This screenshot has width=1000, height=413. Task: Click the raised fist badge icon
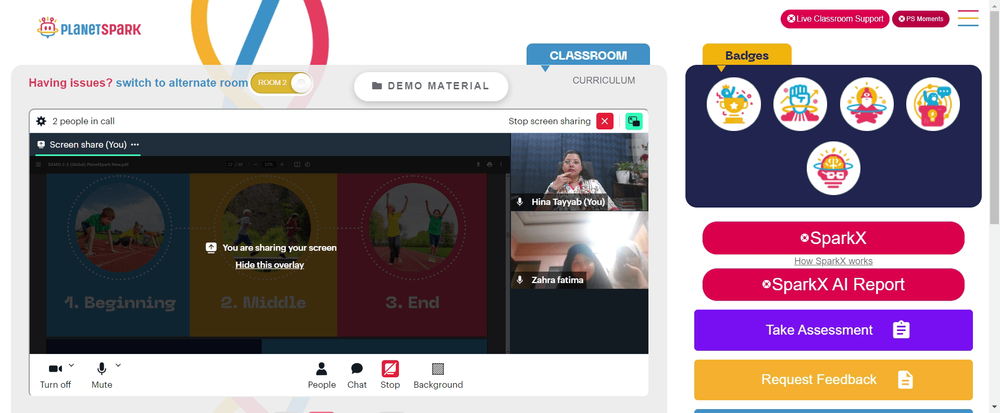tap(800, 104)
